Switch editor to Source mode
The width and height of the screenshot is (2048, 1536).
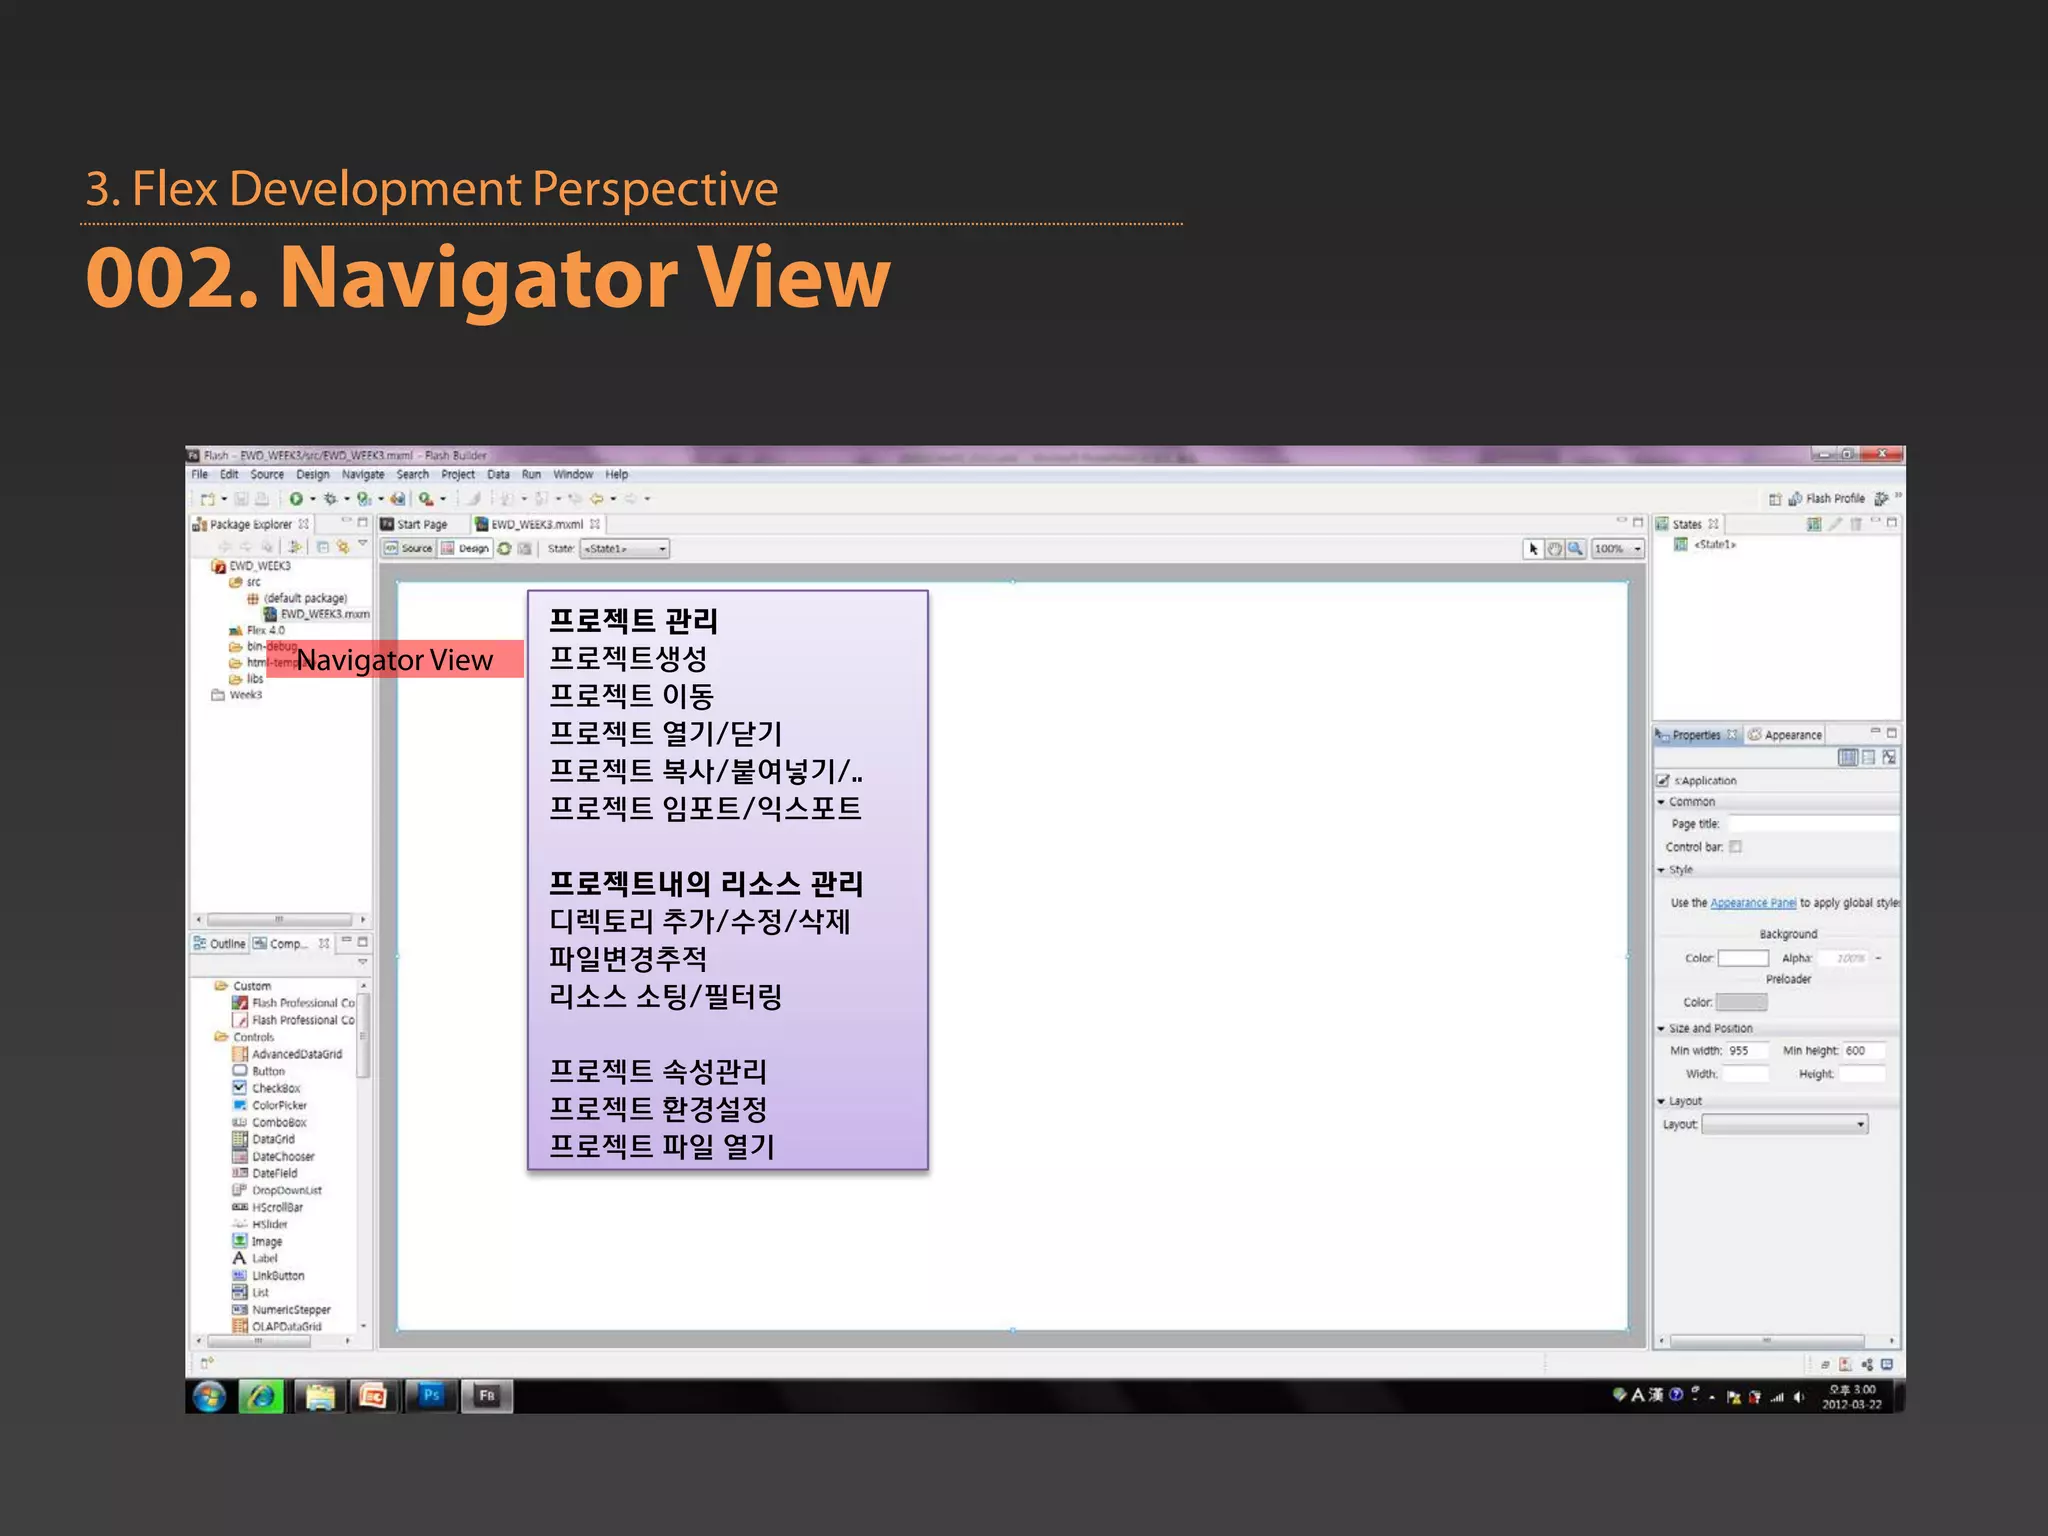[409, 549]
